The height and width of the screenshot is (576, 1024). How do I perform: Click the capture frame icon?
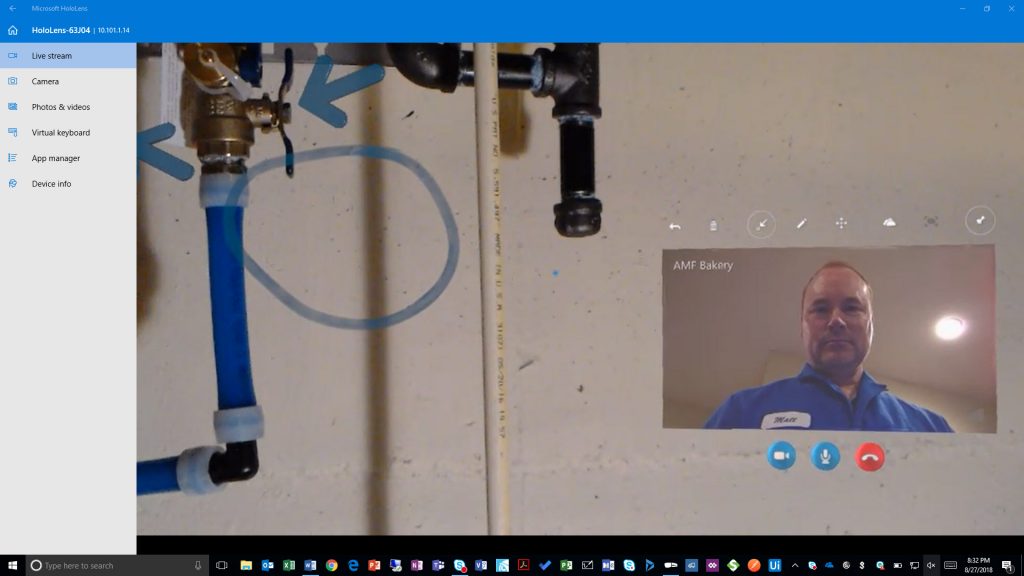point(931,222)
